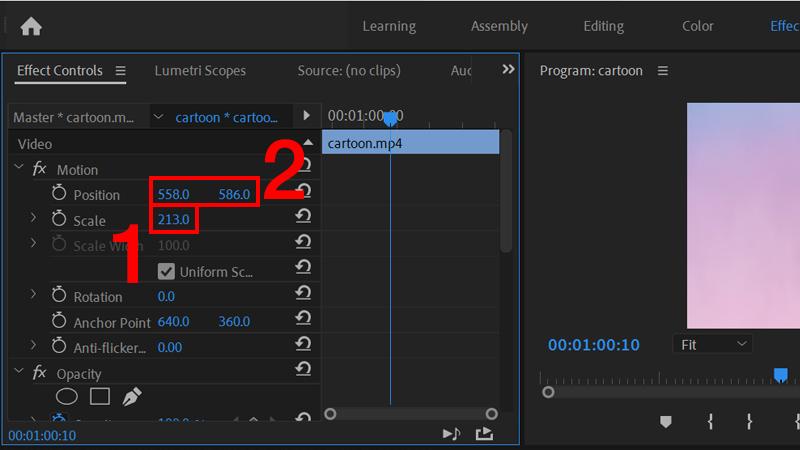Switch to the Lumetri Scopes tab

[x=200, y=71]
